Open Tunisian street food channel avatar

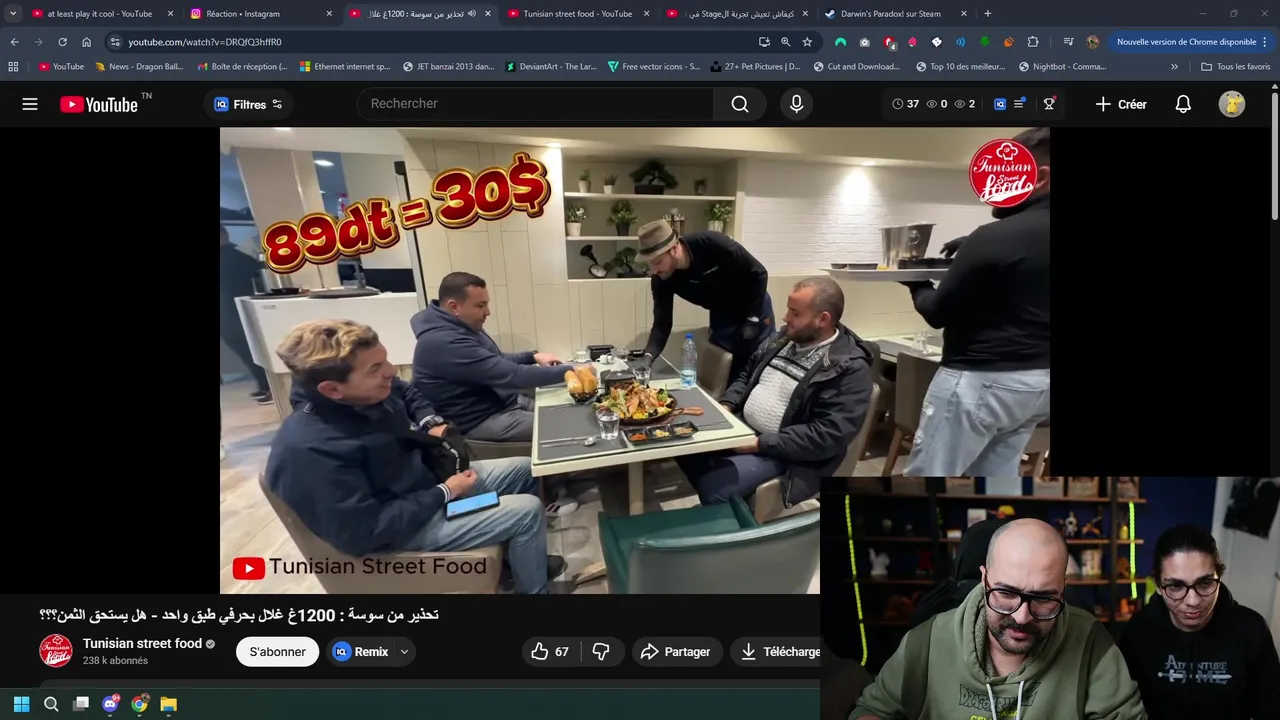56,651
